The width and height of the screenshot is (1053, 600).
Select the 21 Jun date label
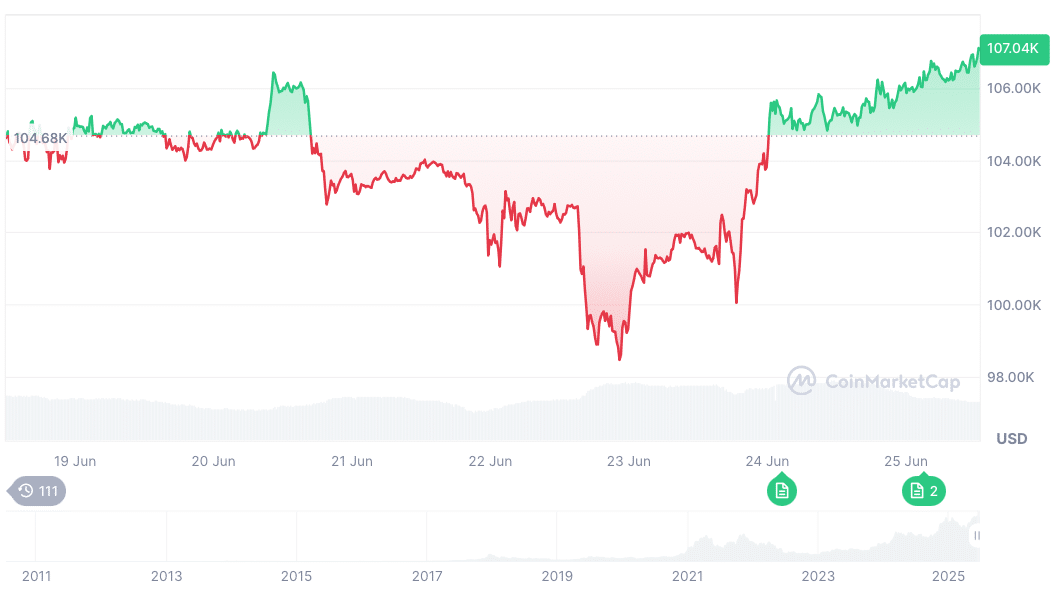coord(352,461)
